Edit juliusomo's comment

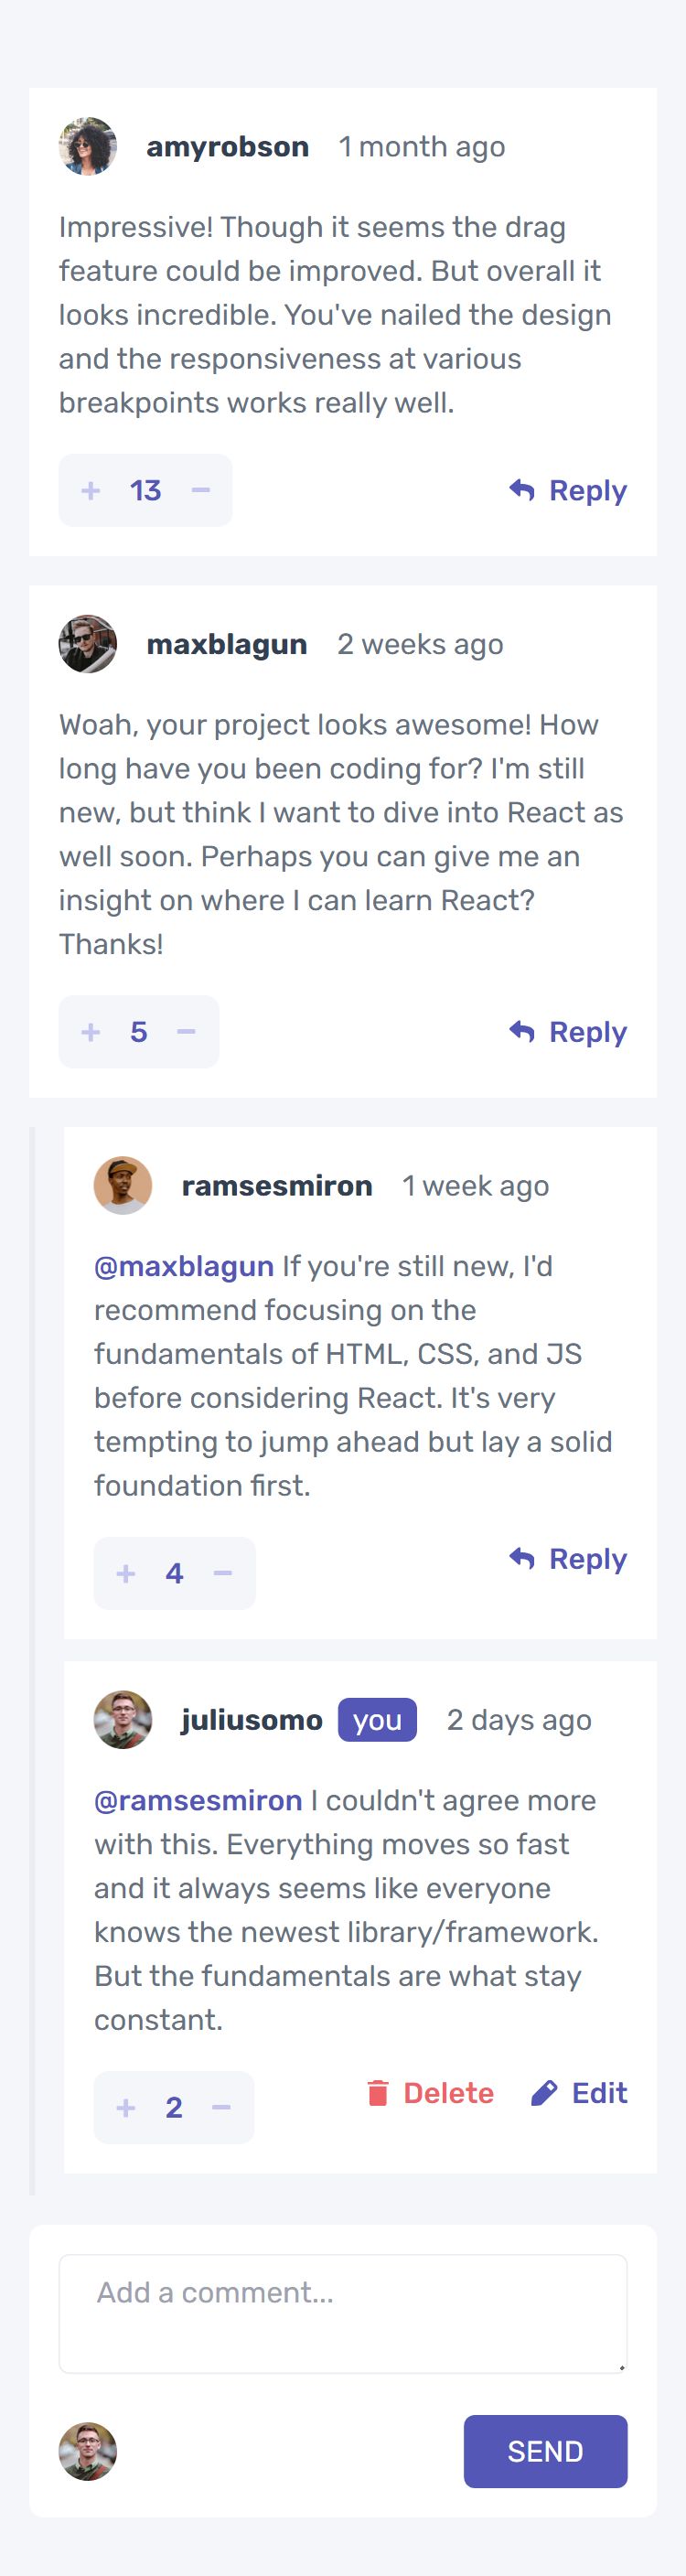point(580,2092)
